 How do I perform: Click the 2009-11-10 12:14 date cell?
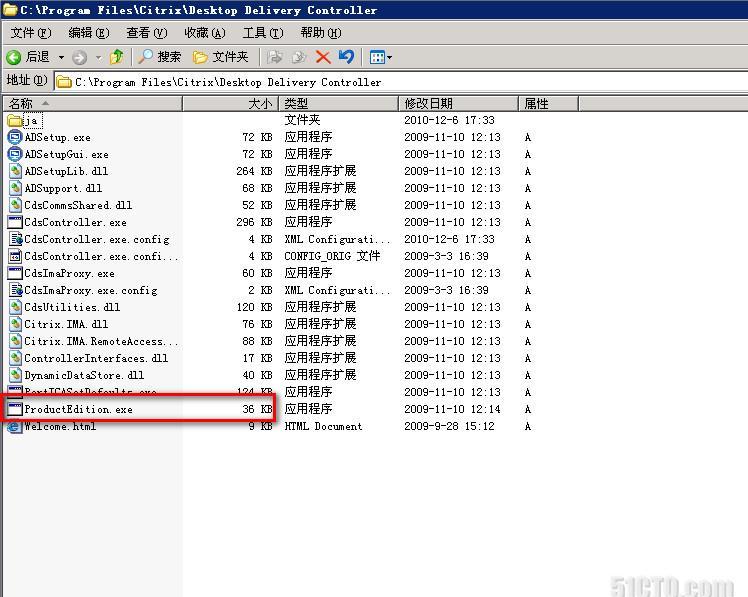(x=452, y=409)
